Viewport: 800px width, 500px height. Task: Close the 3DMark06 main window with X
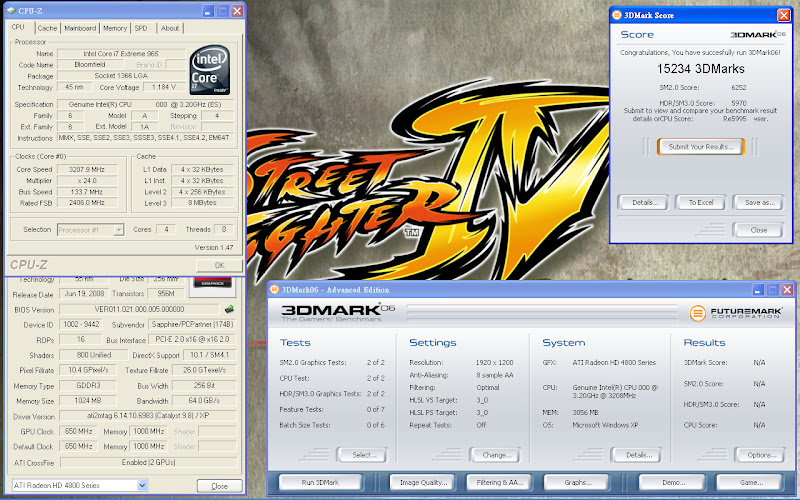tap(787, 290)
